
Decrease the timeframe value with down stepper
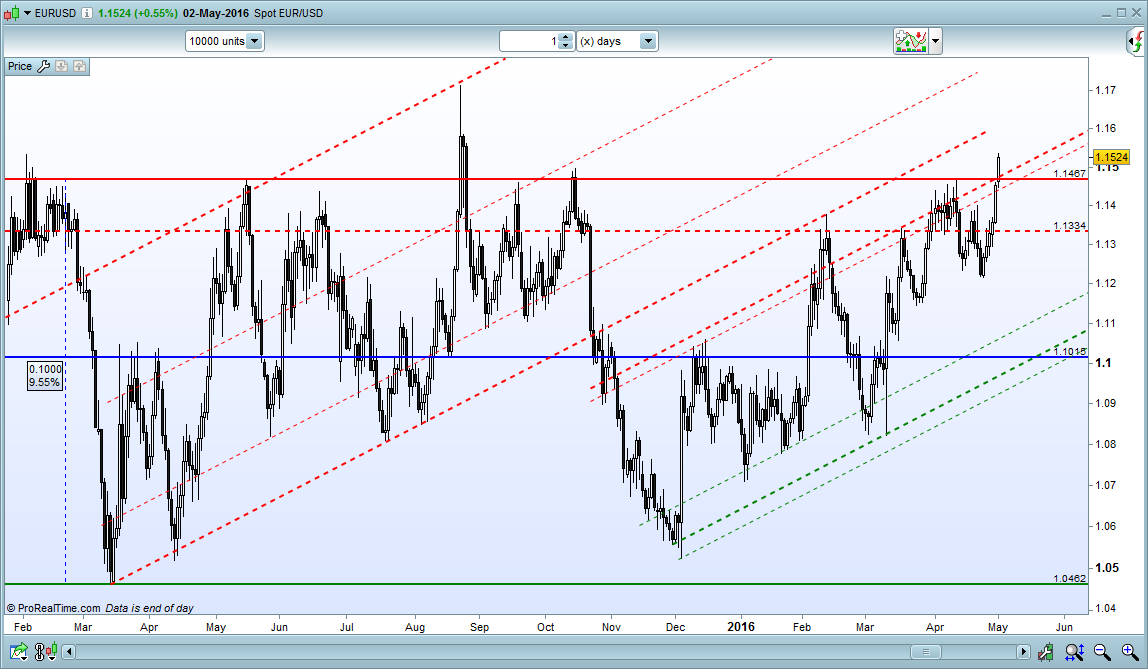click(566, 46)
